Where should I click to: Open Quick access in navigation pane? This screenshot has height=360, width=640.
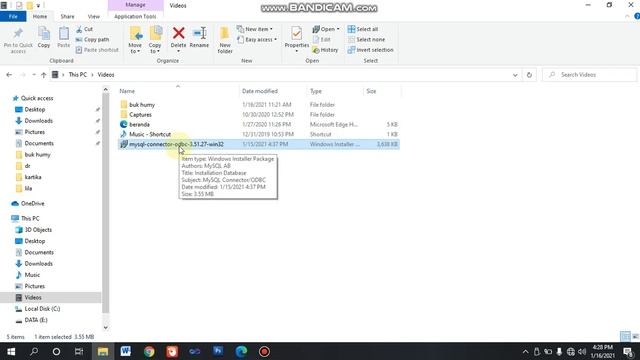coord(37,98)
